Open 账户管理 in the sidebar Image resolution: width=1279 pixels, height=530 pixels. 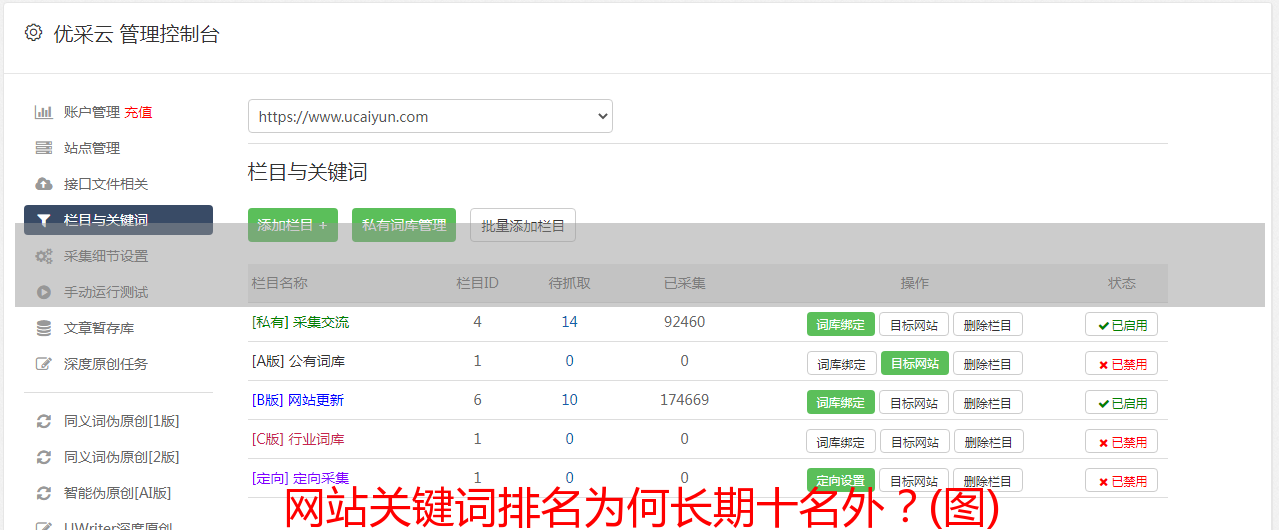coord(92,112)
